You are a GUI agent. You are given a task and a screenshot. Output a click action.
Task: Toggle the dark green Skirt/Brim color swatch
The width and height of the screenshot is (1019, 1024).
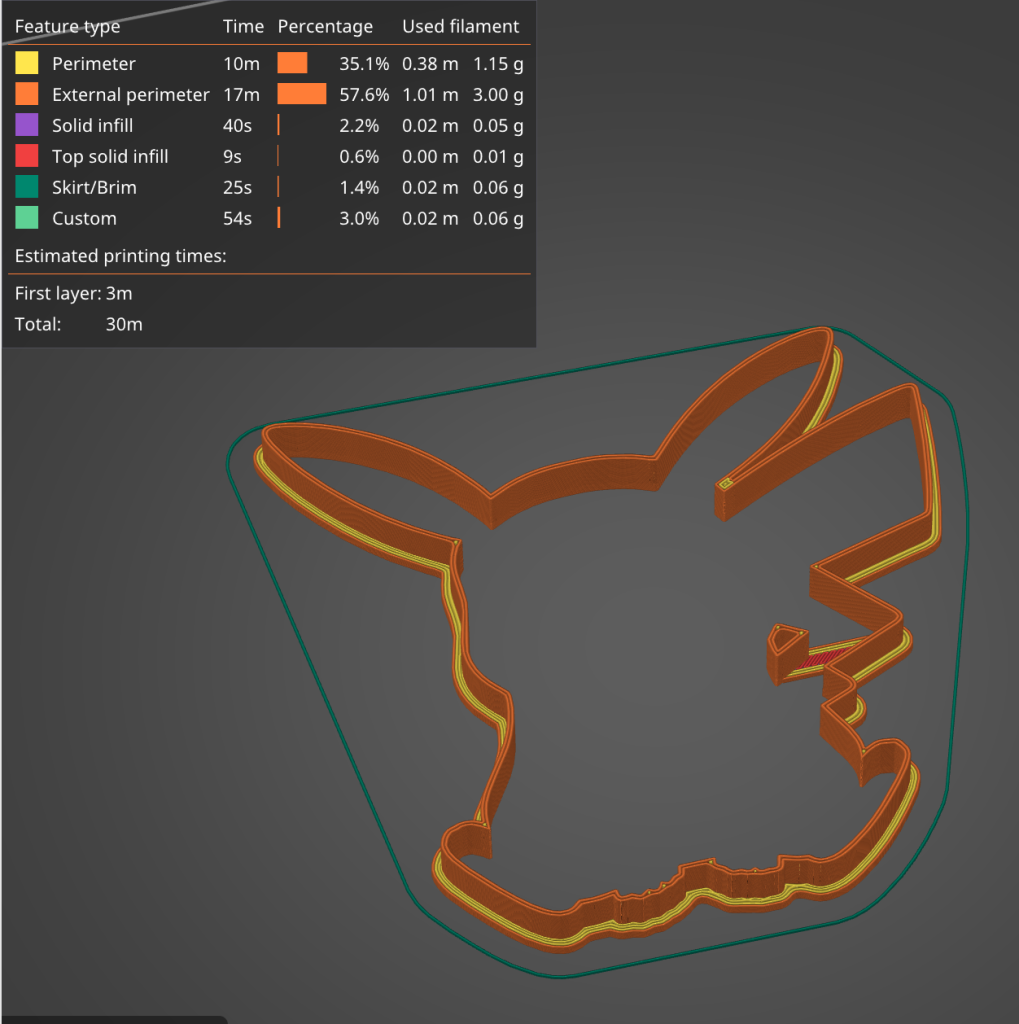tap(27, 187)
